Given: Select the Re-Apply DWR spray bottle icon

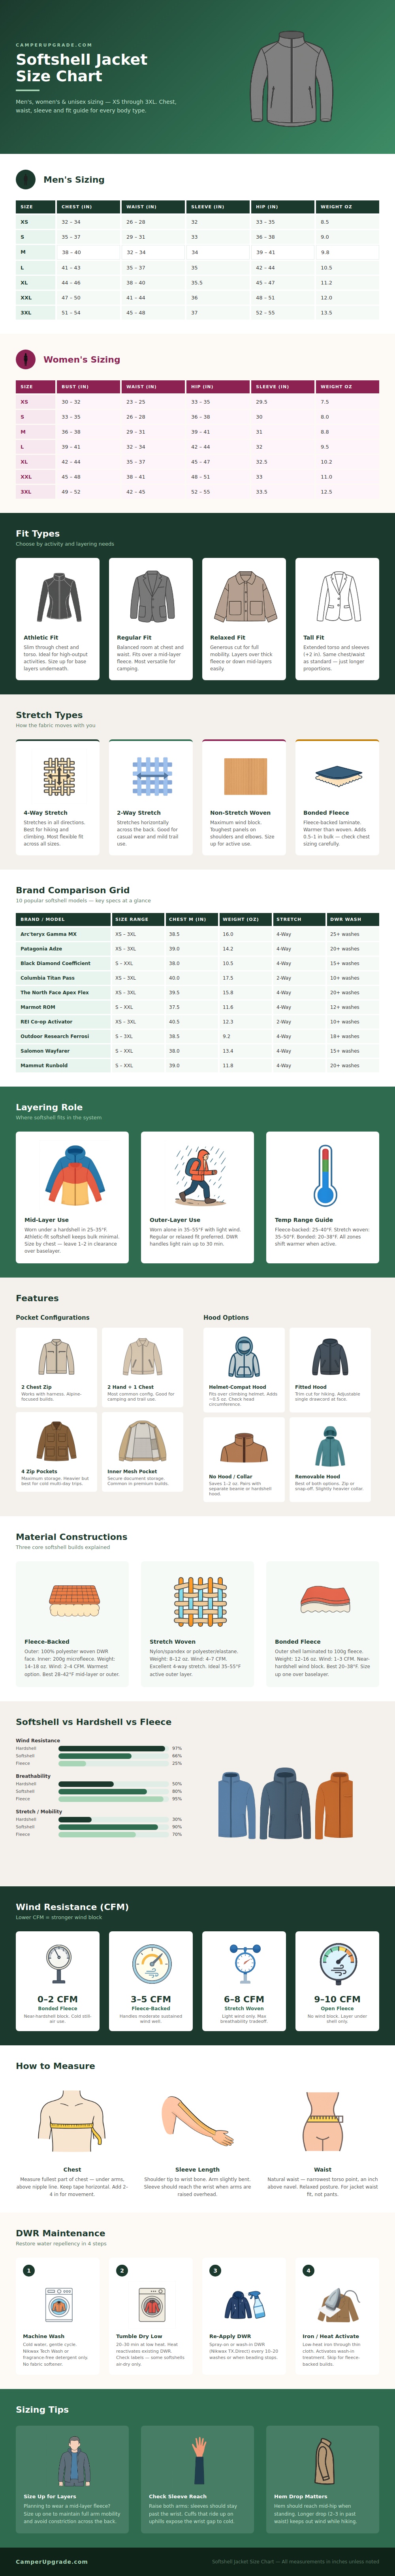Looking at the screenshot, I should tap(244, 2305).
